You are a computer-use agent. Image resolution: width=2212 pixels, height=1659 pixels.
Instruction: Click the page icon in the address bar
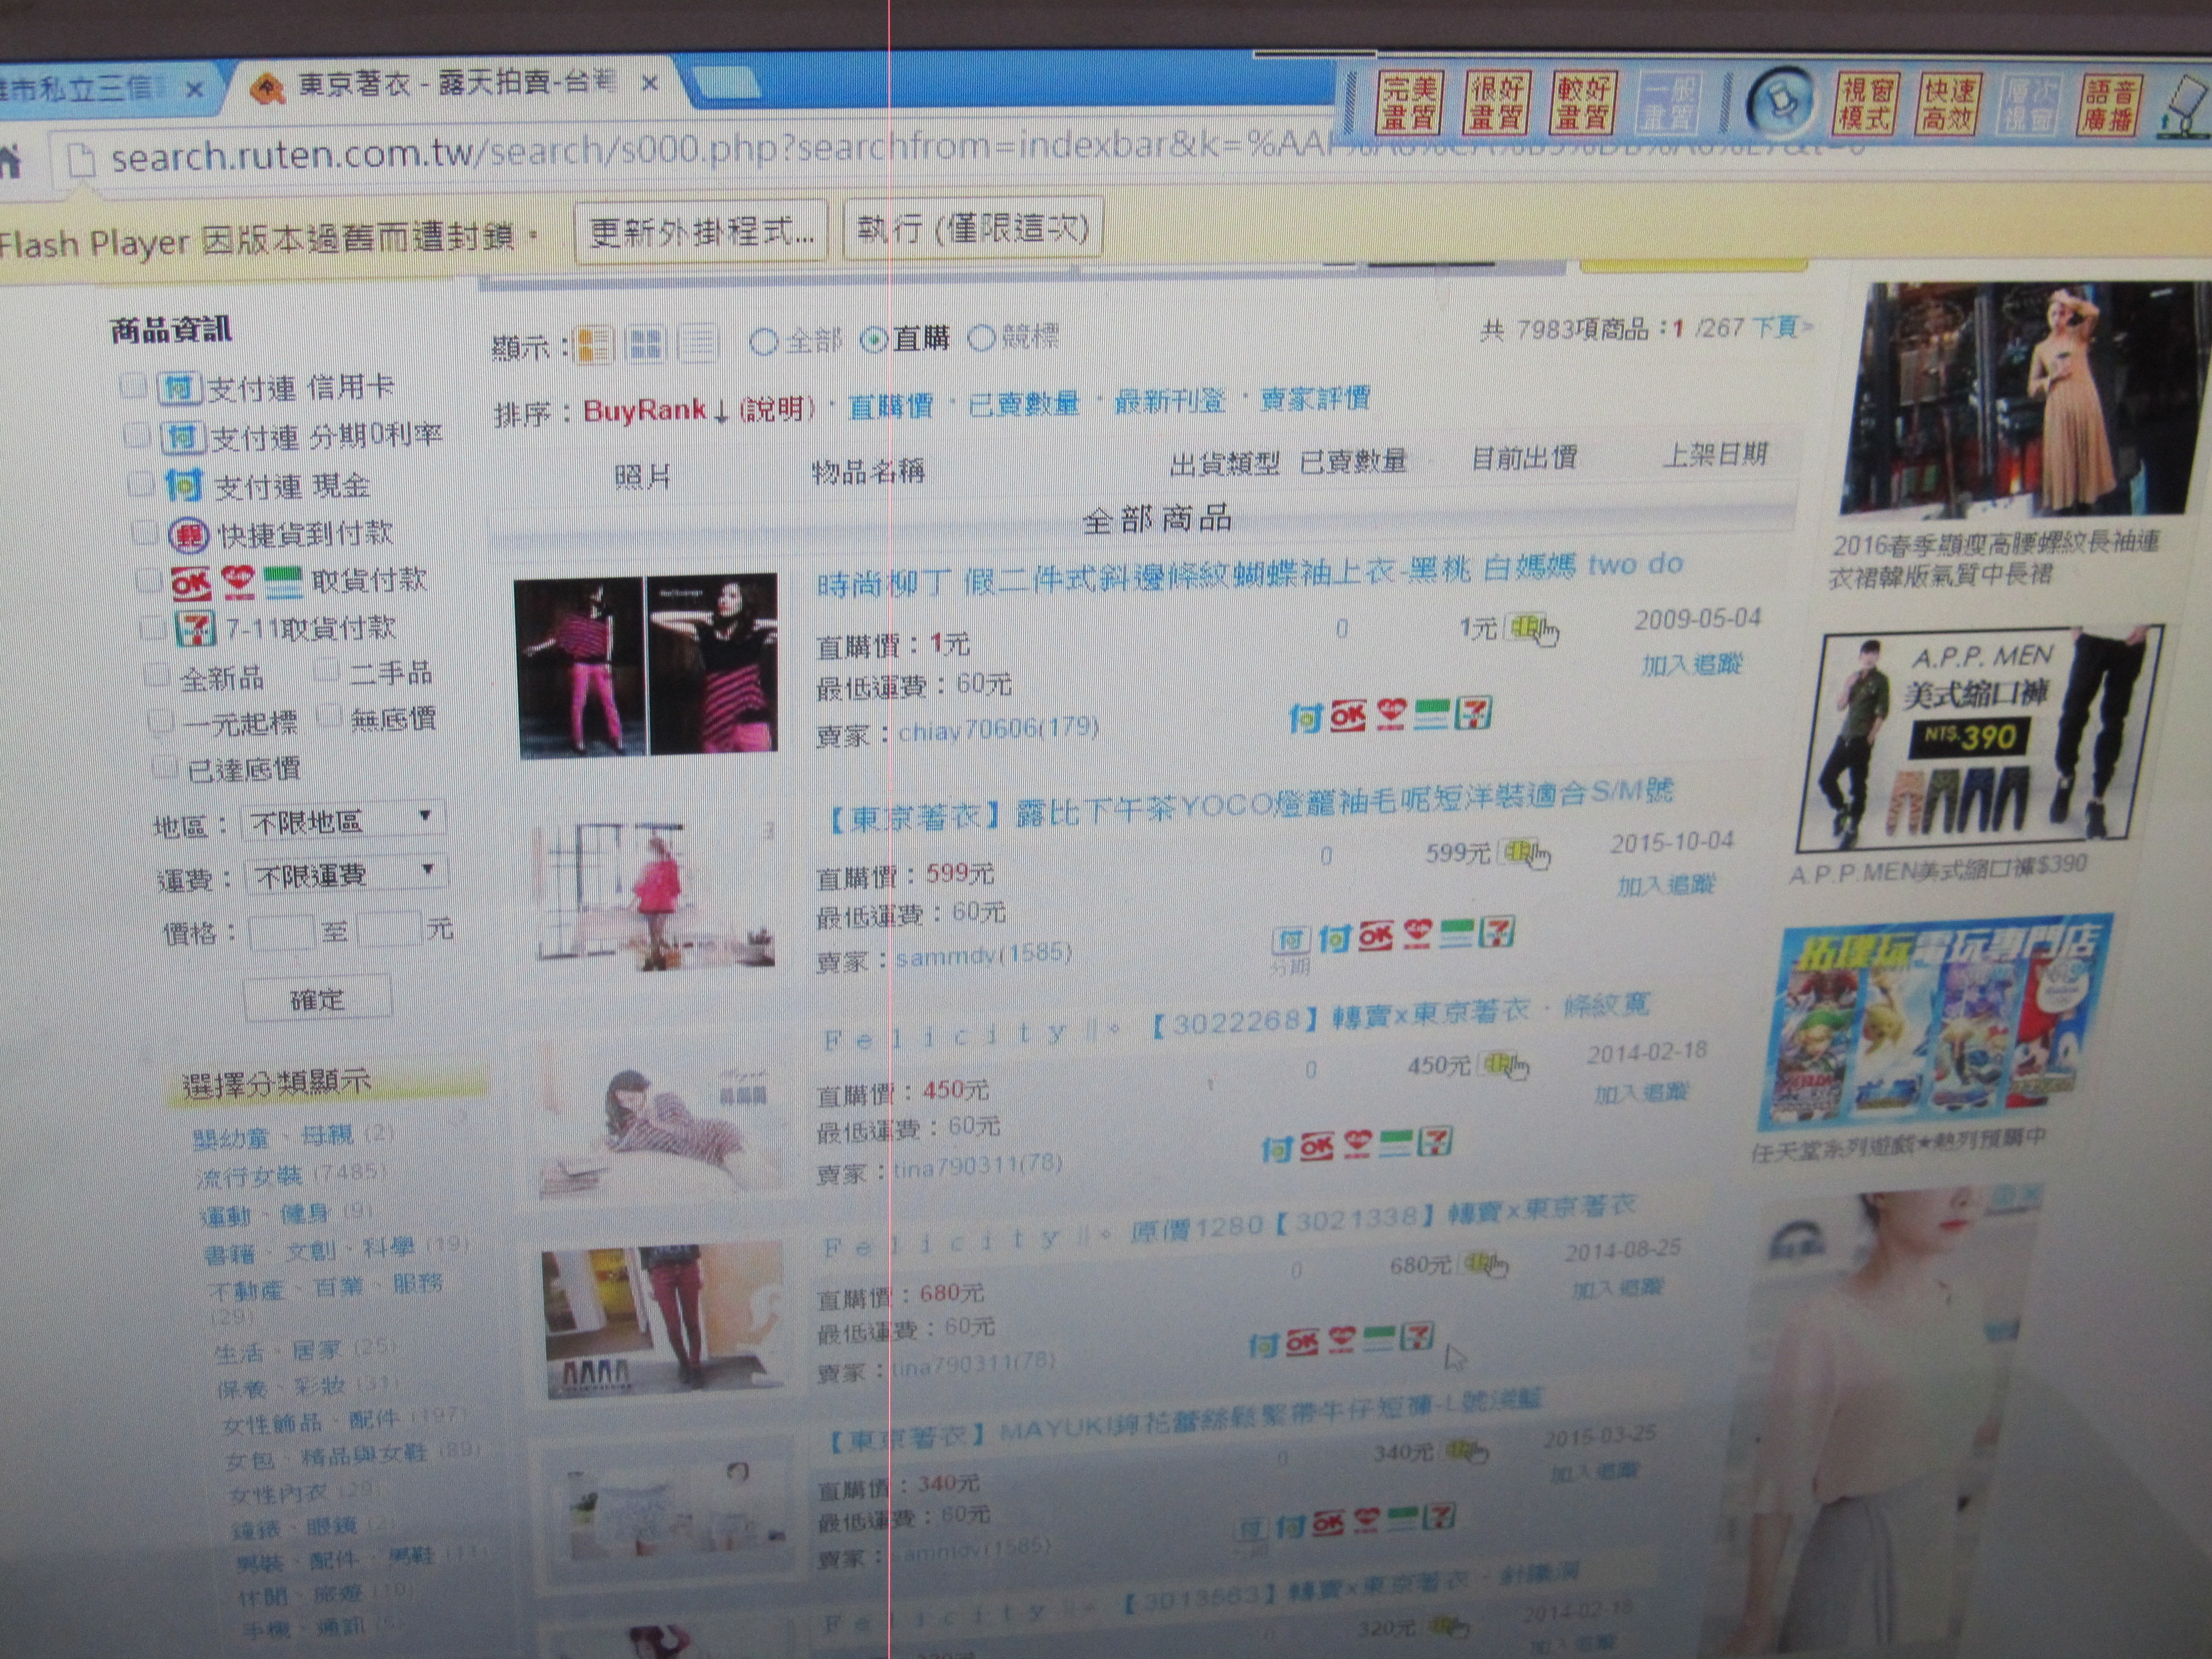point(81,159)
